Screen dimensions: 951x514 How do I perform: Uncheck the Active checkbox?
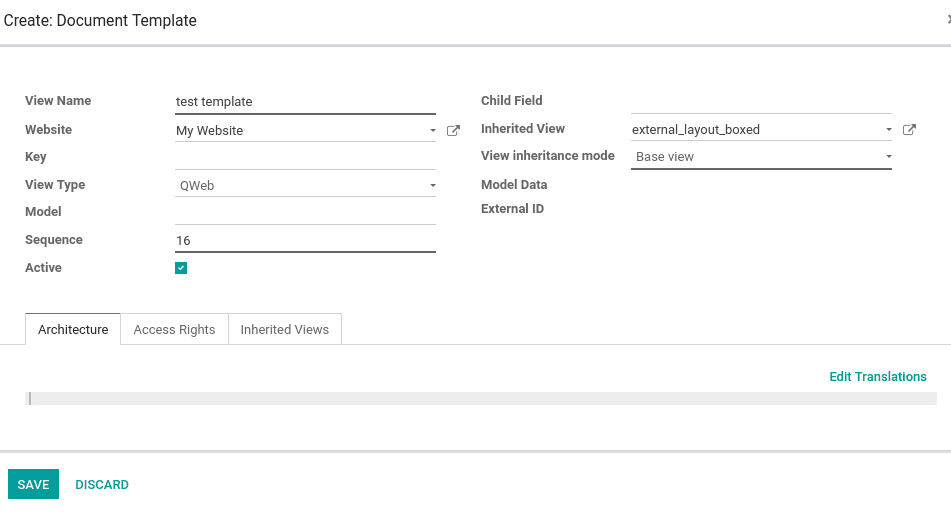181,268
